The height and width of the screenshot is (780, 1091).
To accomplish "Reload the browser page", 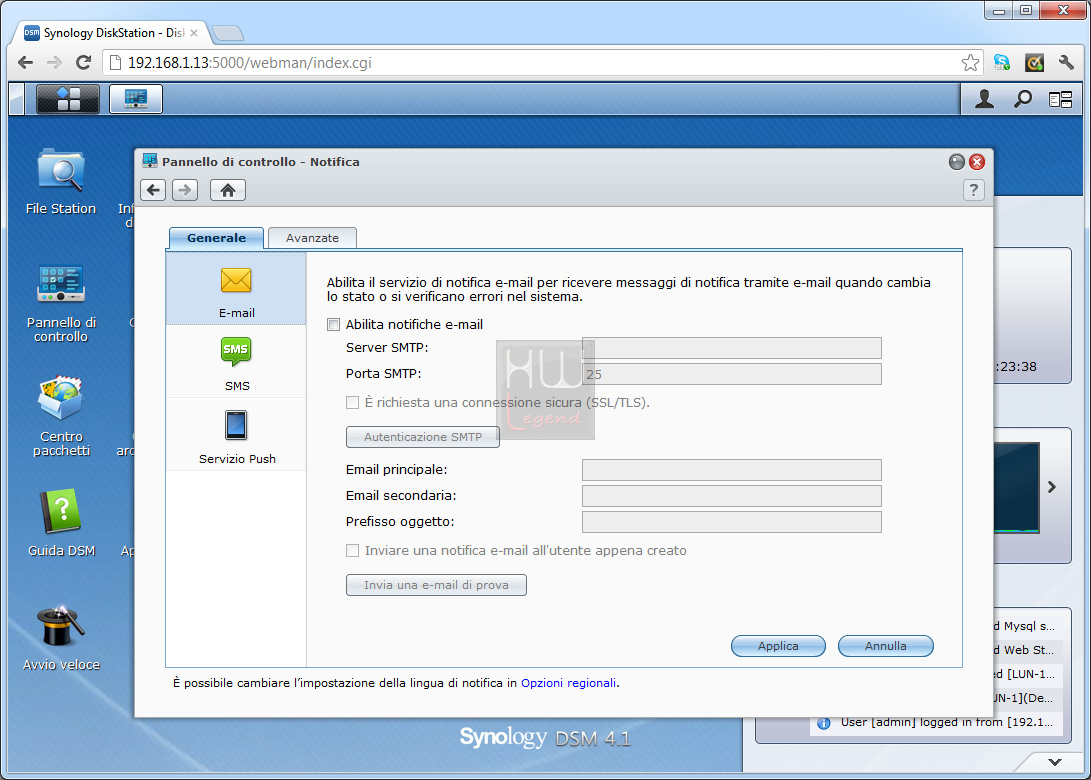I will click(83, 63).
